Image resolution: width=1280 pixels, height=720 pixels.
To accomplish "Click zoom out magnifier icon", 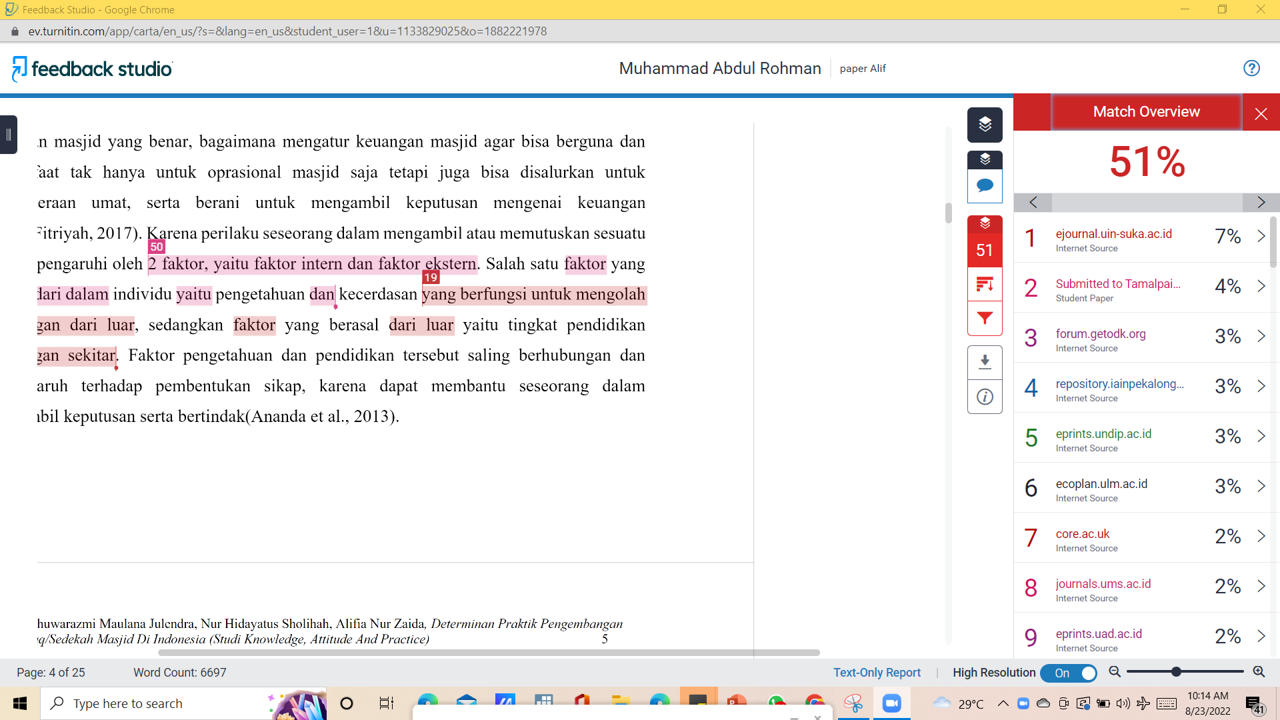I will coord(1115,673).
